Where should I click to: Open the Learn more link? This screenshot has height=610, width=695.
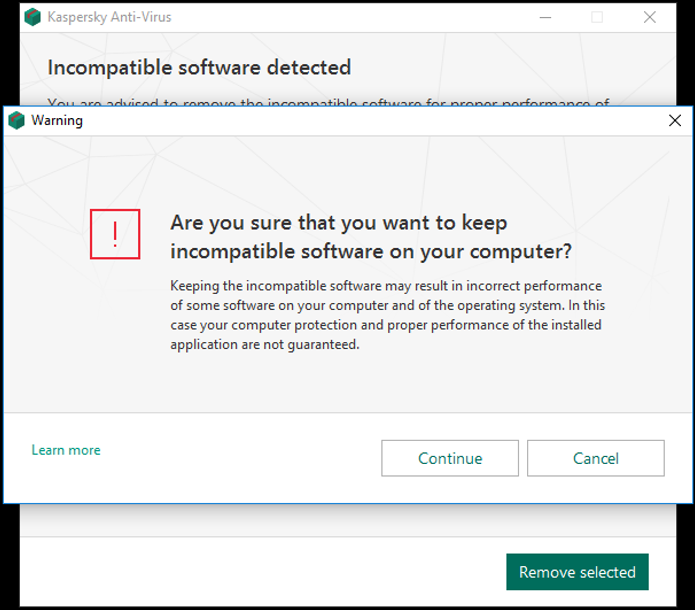click(66, 450)
